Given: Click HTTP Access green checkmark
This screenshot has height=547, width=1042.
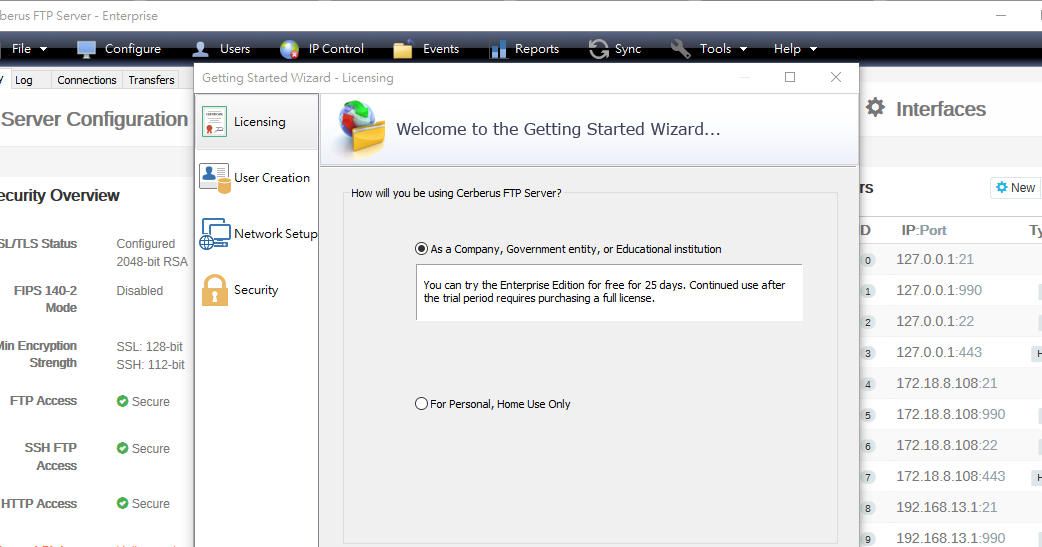Looking at the screenshot, I should pyautogui.click(x=122, y=503).
